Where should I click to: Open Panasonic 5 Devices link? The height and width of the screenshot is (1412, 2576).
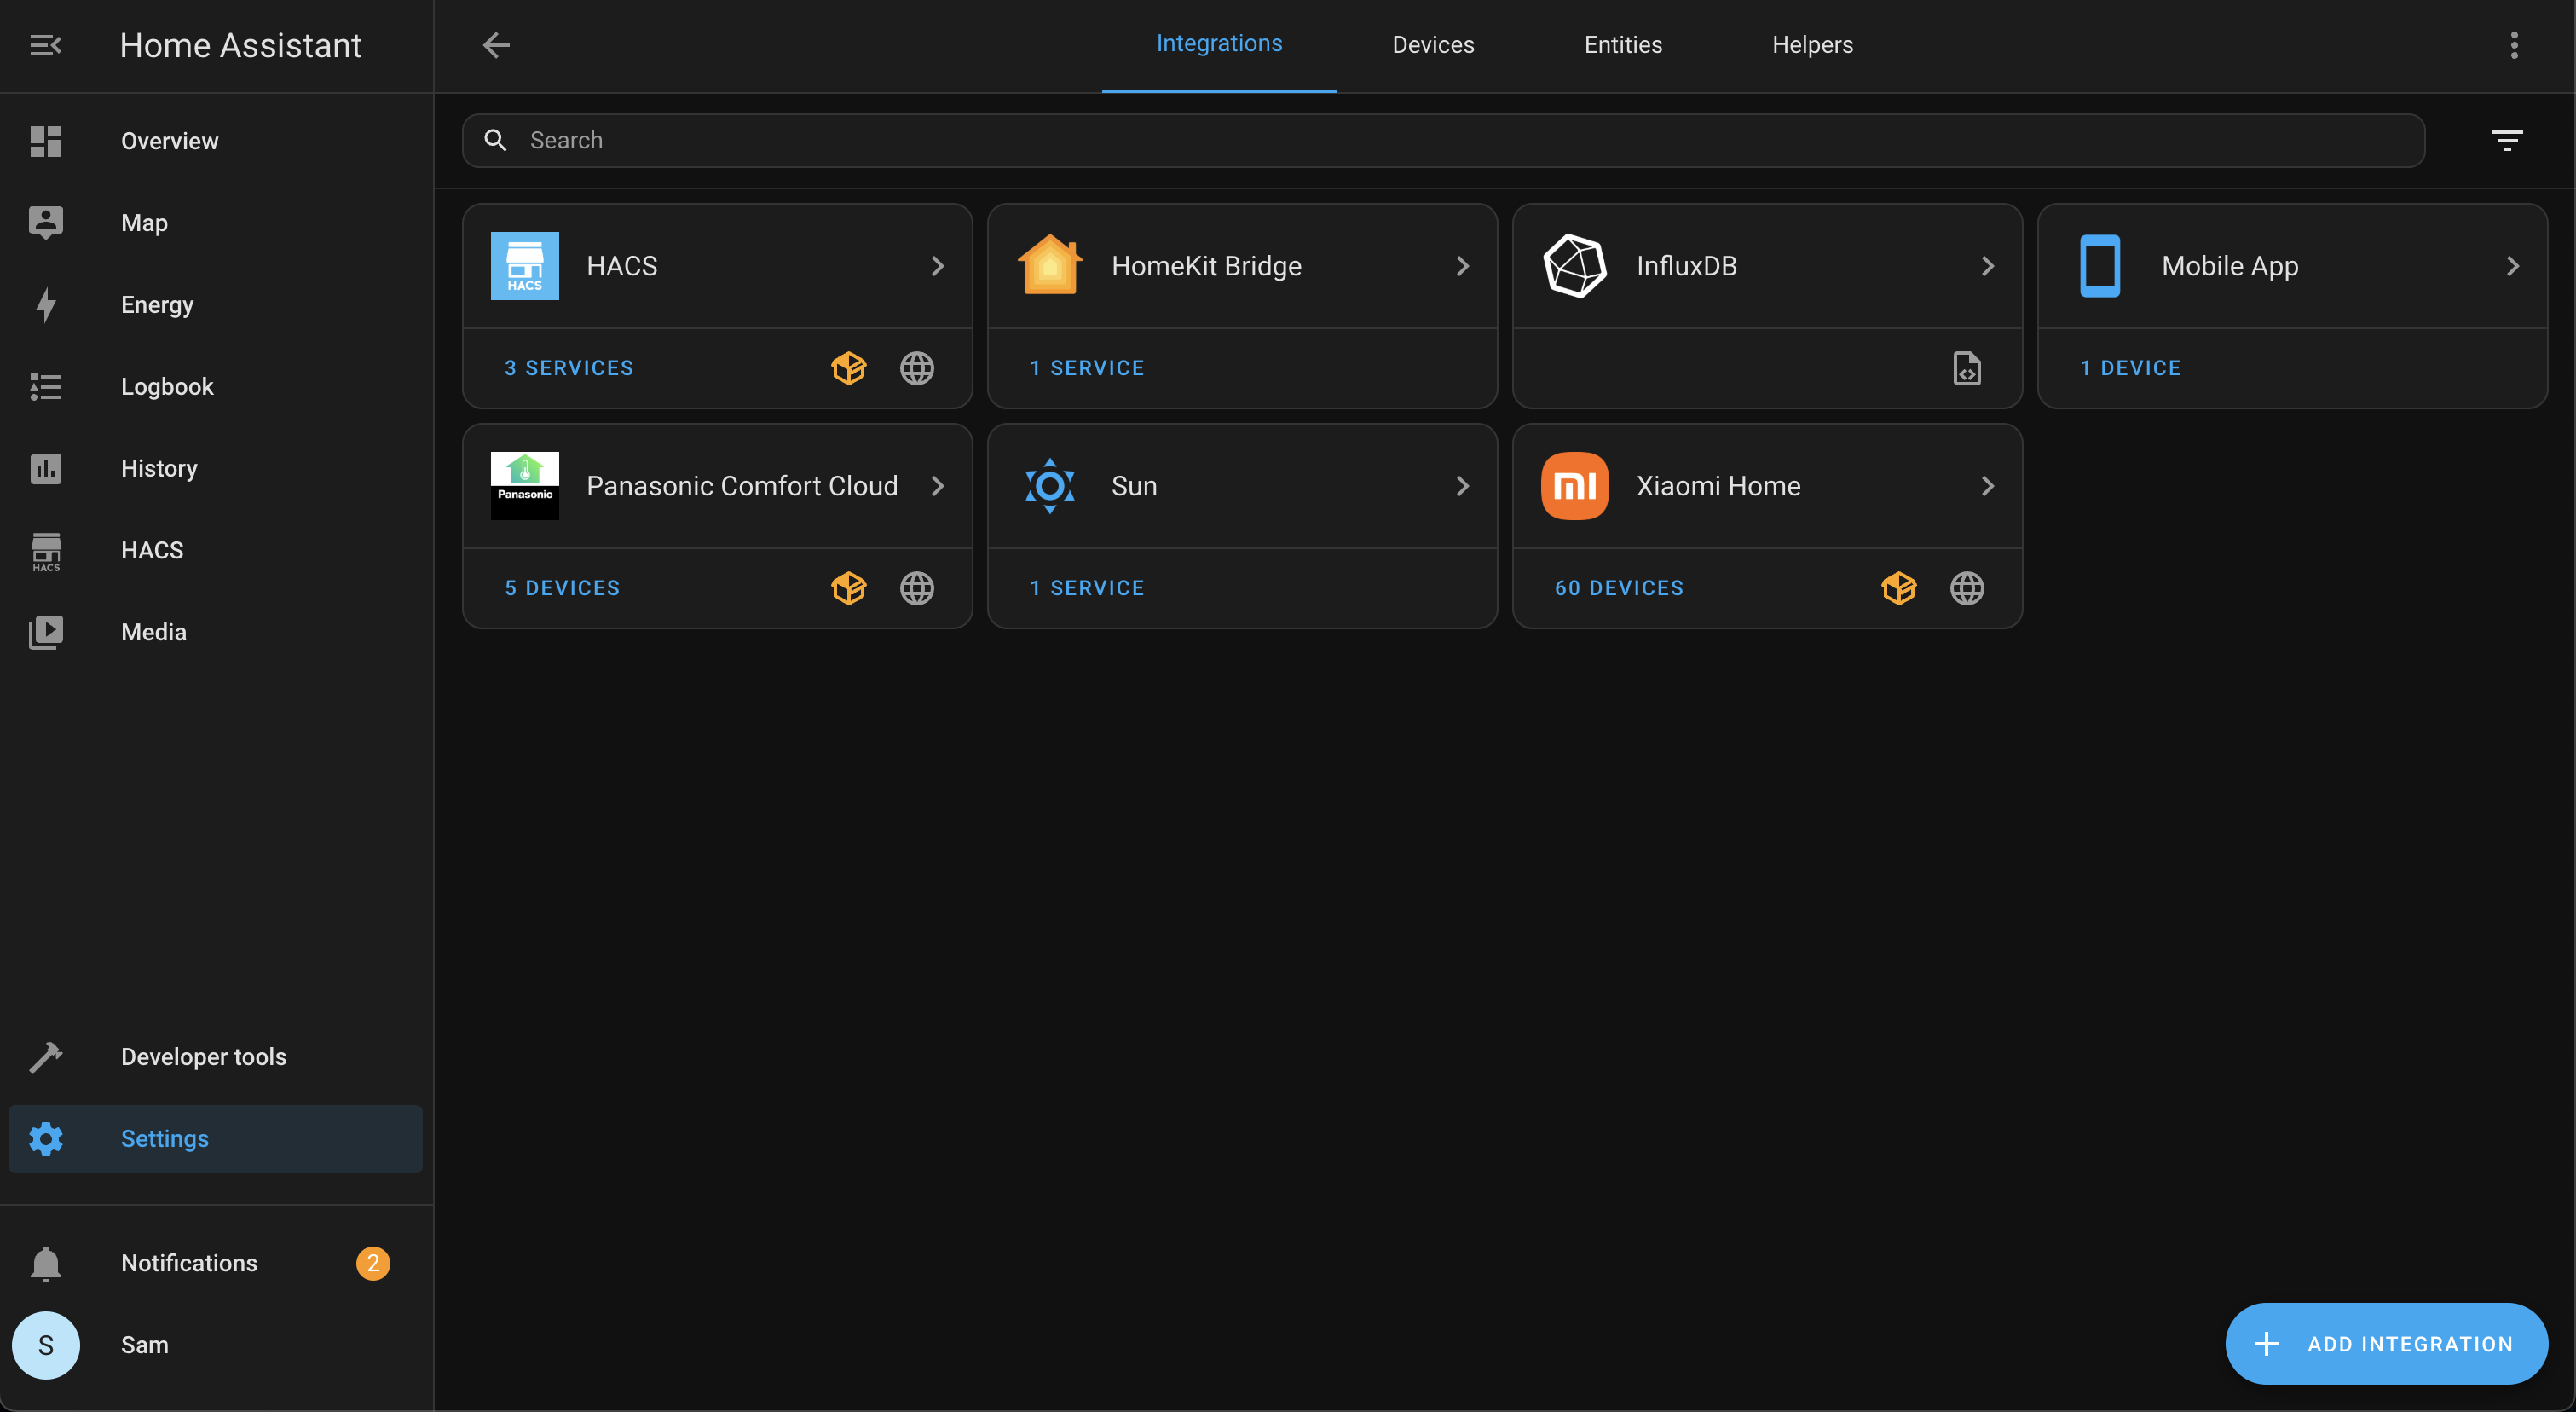pos(562,588)
